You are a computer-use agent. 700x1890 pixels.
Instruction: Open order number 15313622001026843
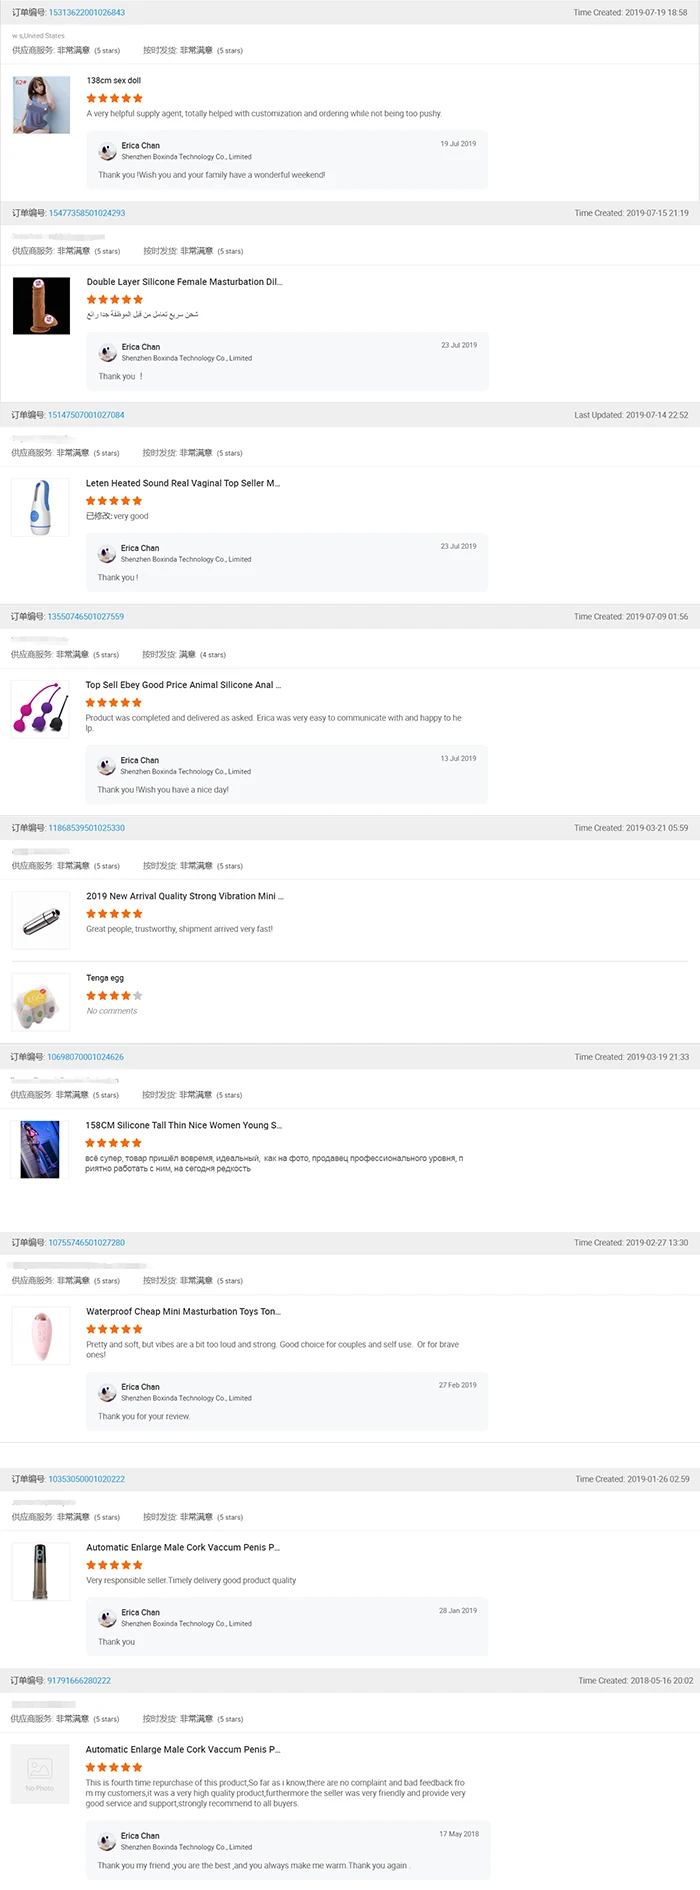coord(87,13)
